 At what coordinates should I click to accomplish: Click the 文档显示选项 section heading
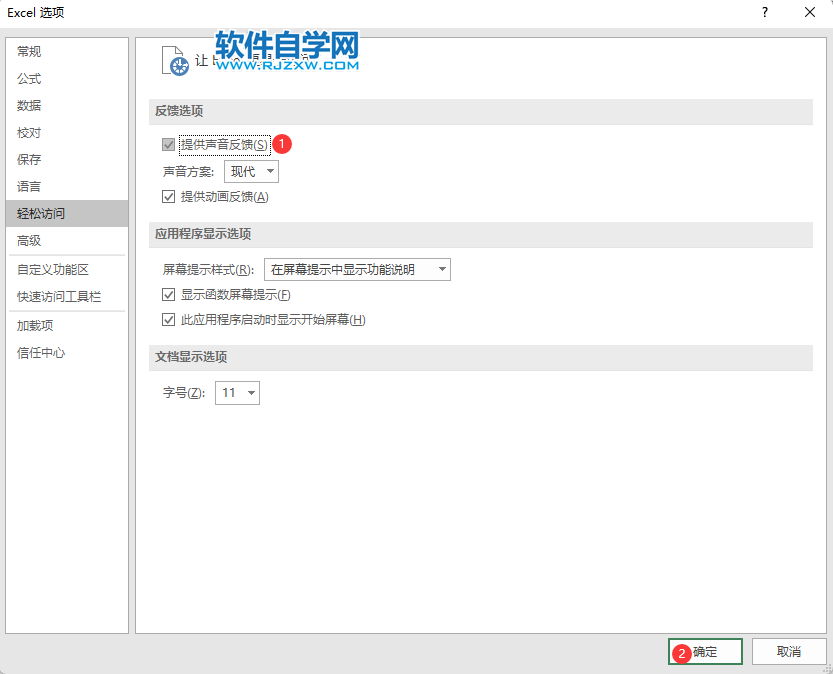tap(191, 357)
